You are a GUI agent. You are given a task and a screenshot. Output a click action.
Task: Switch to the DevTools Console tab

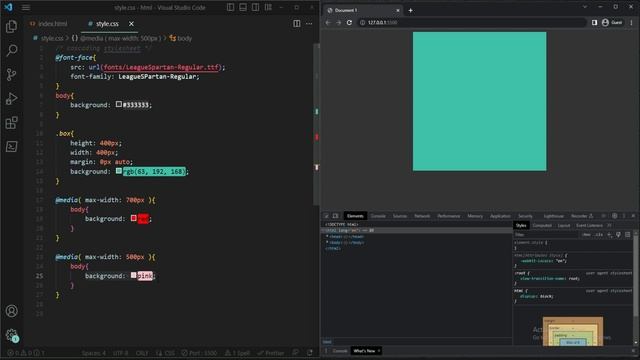[x=378, y=216]
